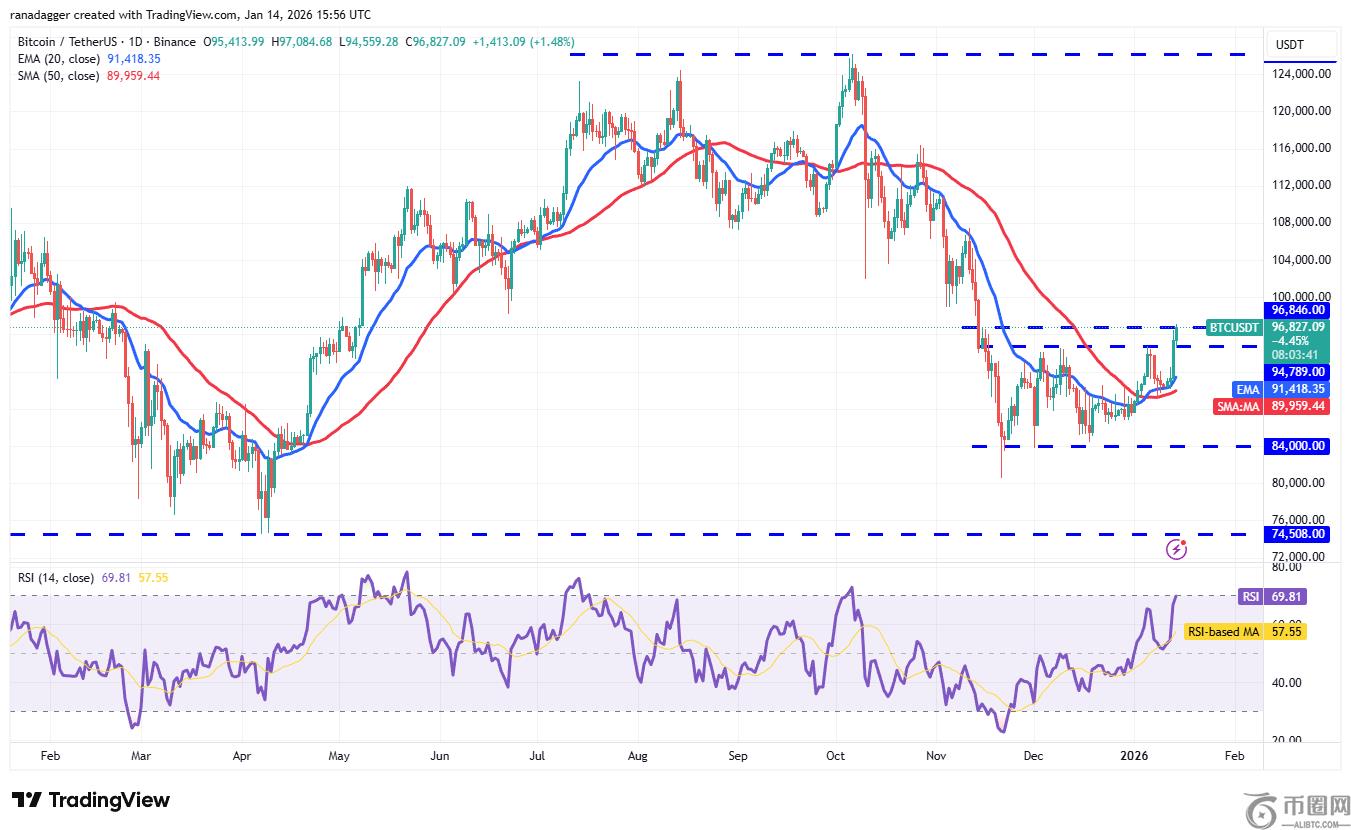The image size is (1351, 830).
Task: Select the EMA (20, close) indicator legend
Action: [x=58, y=59]
